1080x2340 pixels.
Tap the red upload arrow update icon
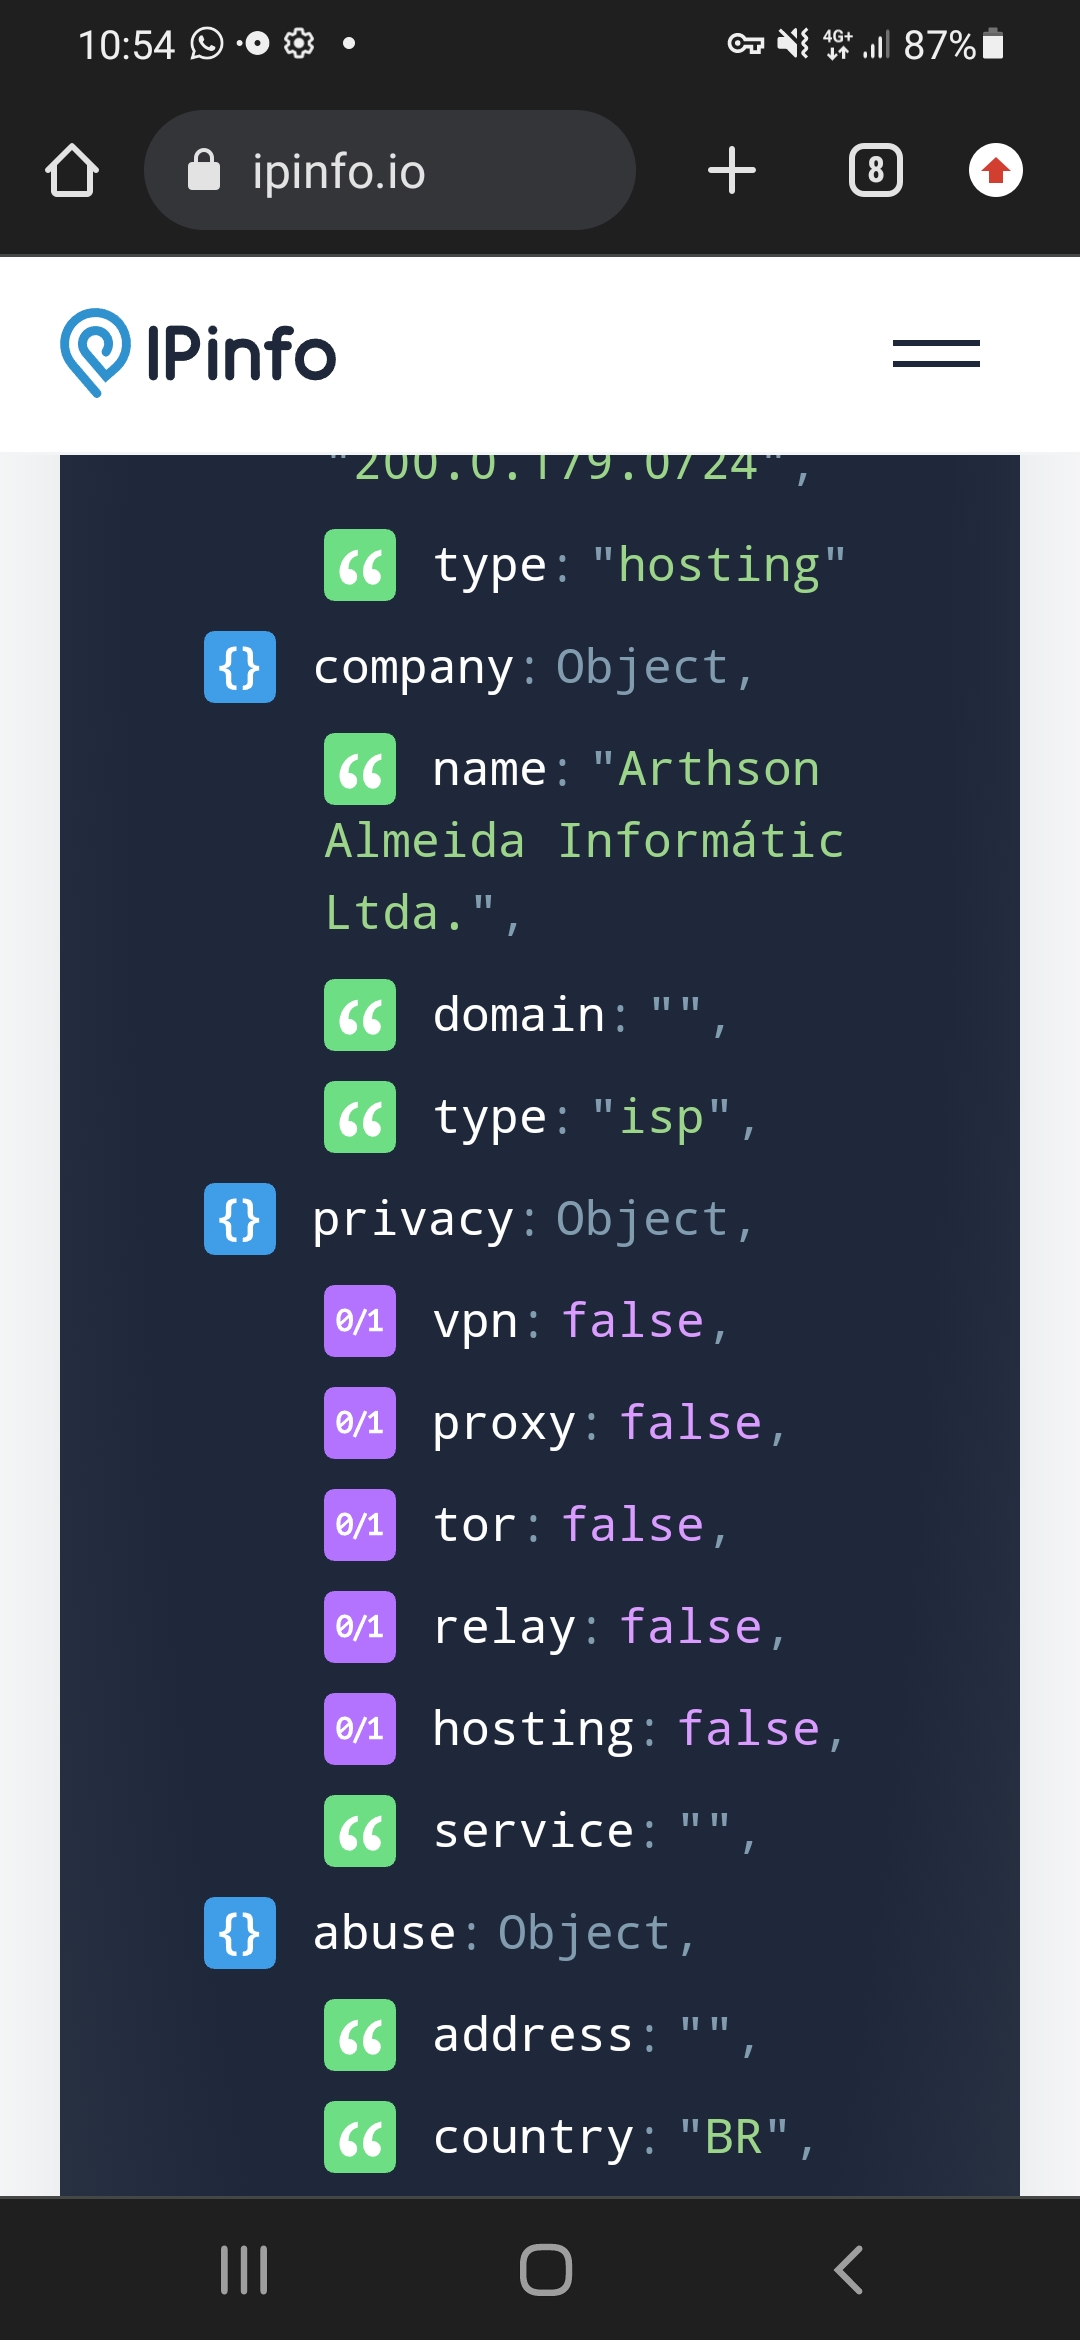click(995, 170)
